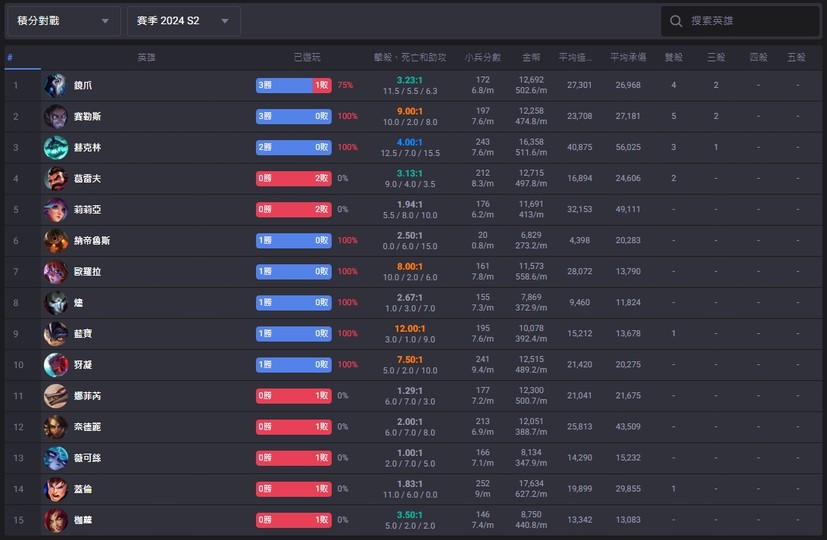Open the 莉莉亞 champion avatar
The width and height of the screenshot is (827, 540).
click(x=56, y=210)
